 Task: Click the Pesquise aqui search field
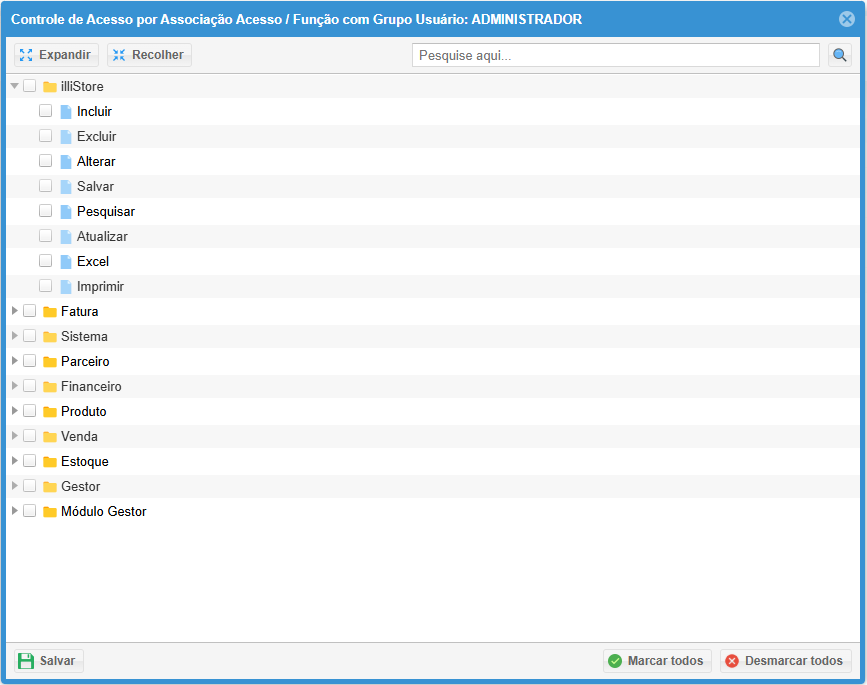pos(615,55)
